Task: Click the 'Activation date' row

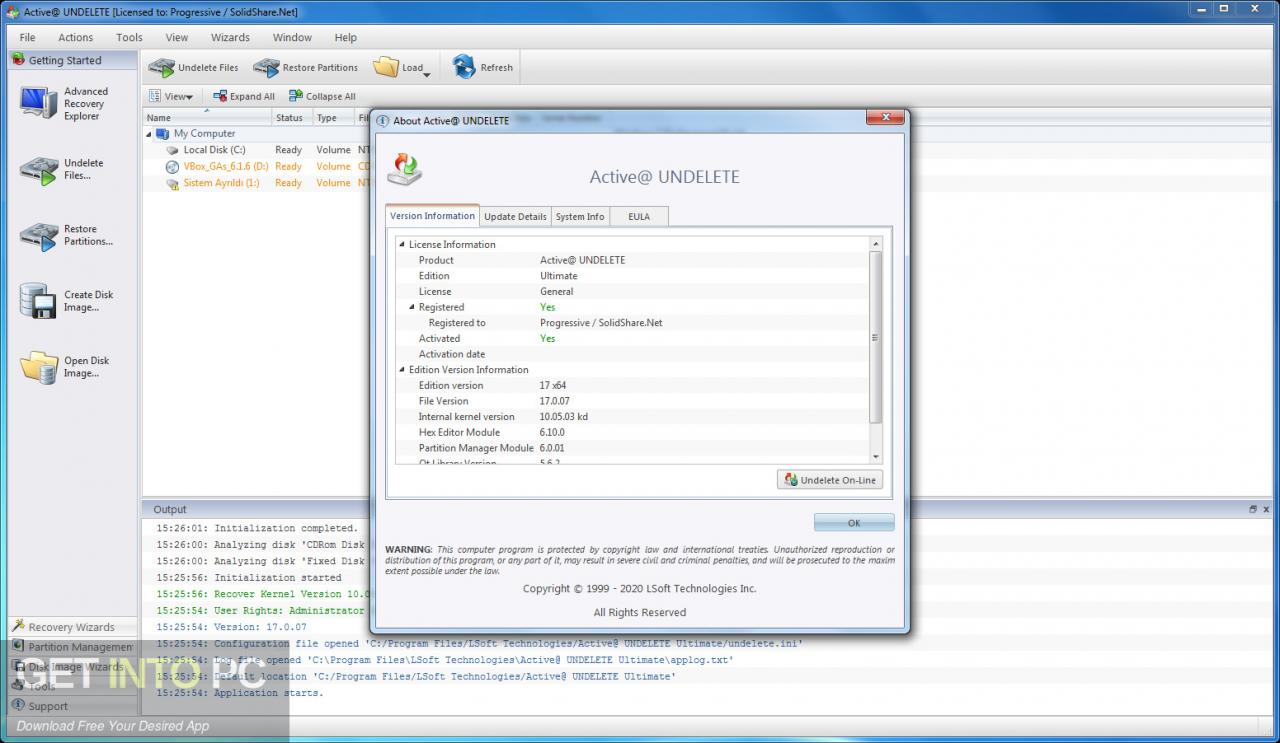Action: pos(633,354)
